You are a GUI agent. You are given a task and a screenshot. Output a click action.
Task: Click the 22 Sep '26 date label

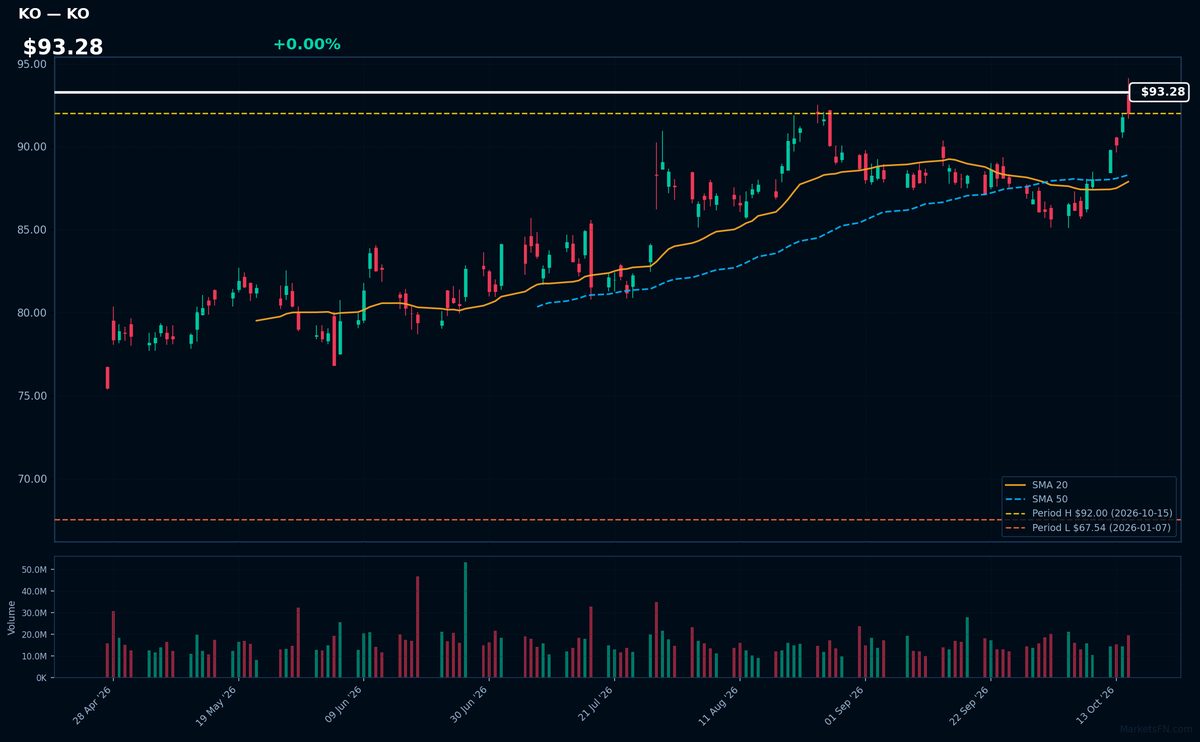point(969,706)
